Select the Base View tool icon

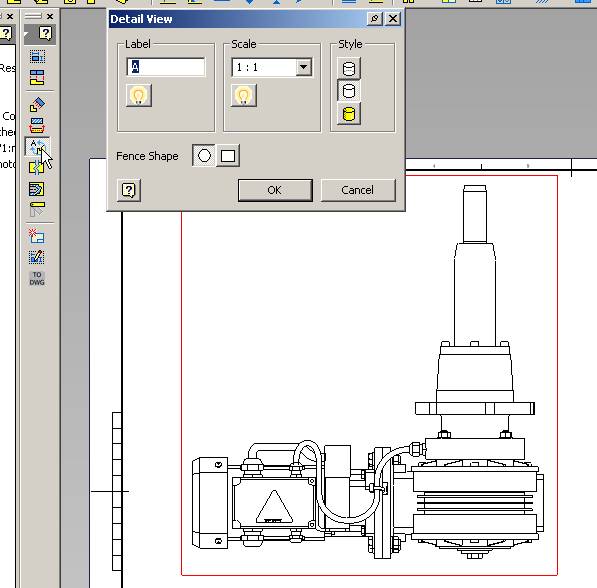[x=37, y=57]
